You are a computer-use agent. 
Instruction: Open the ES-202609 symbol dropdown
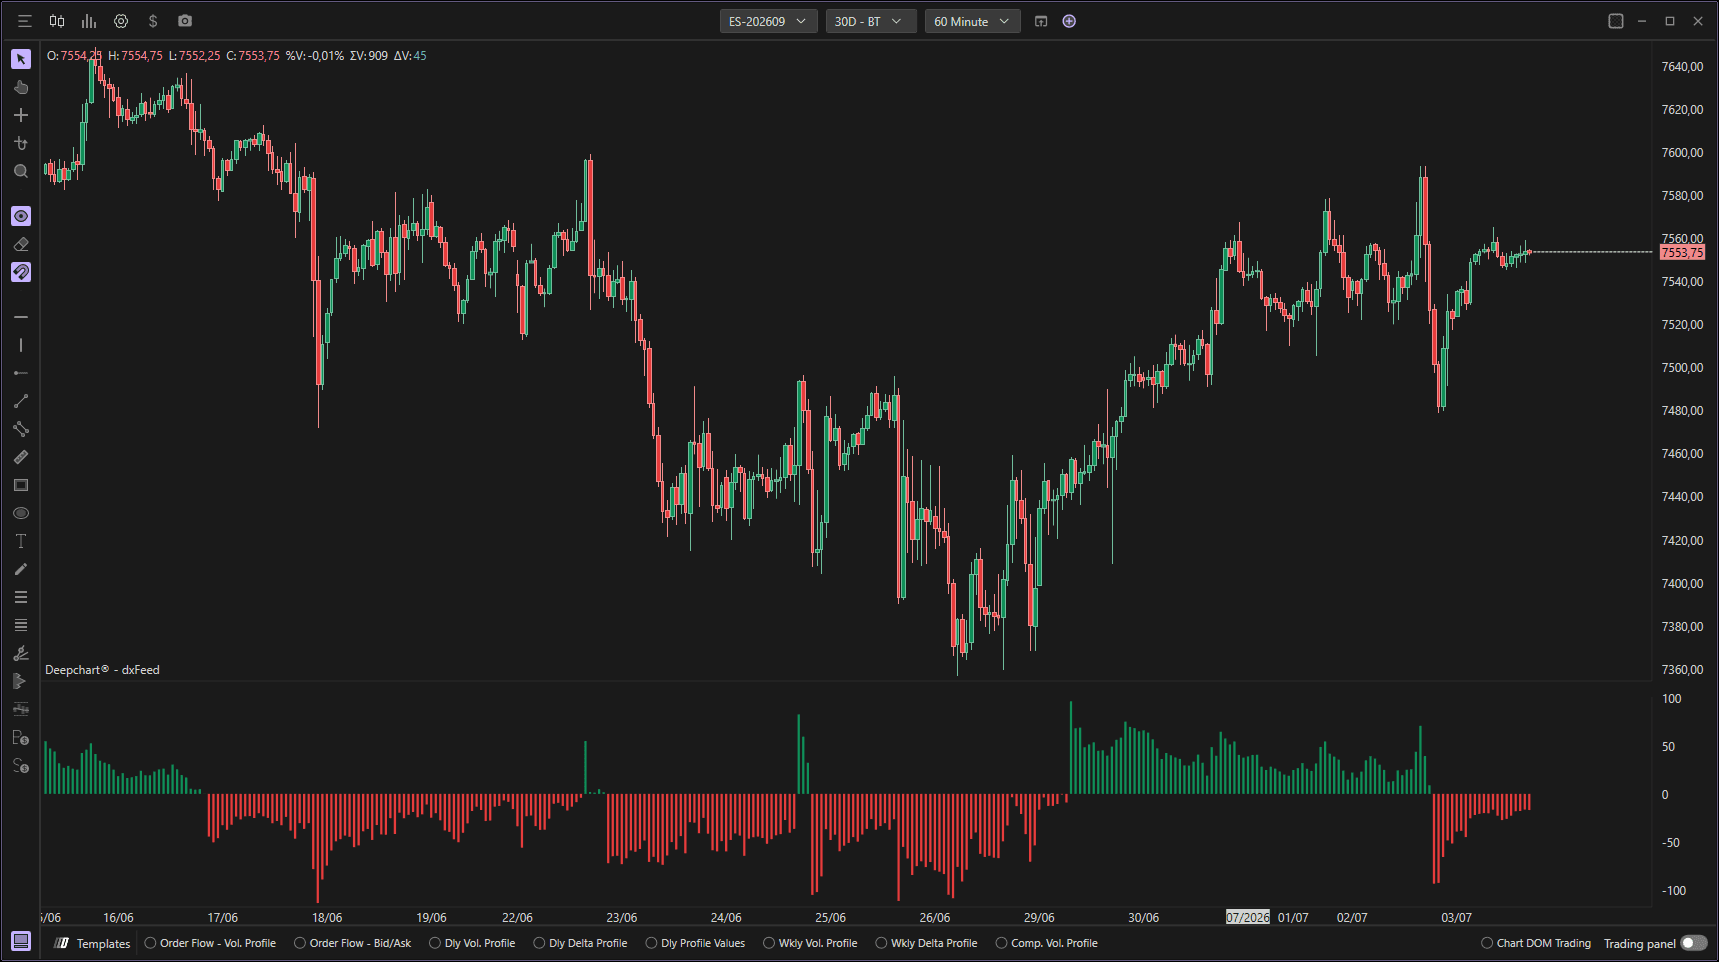(x=768, y=21)
